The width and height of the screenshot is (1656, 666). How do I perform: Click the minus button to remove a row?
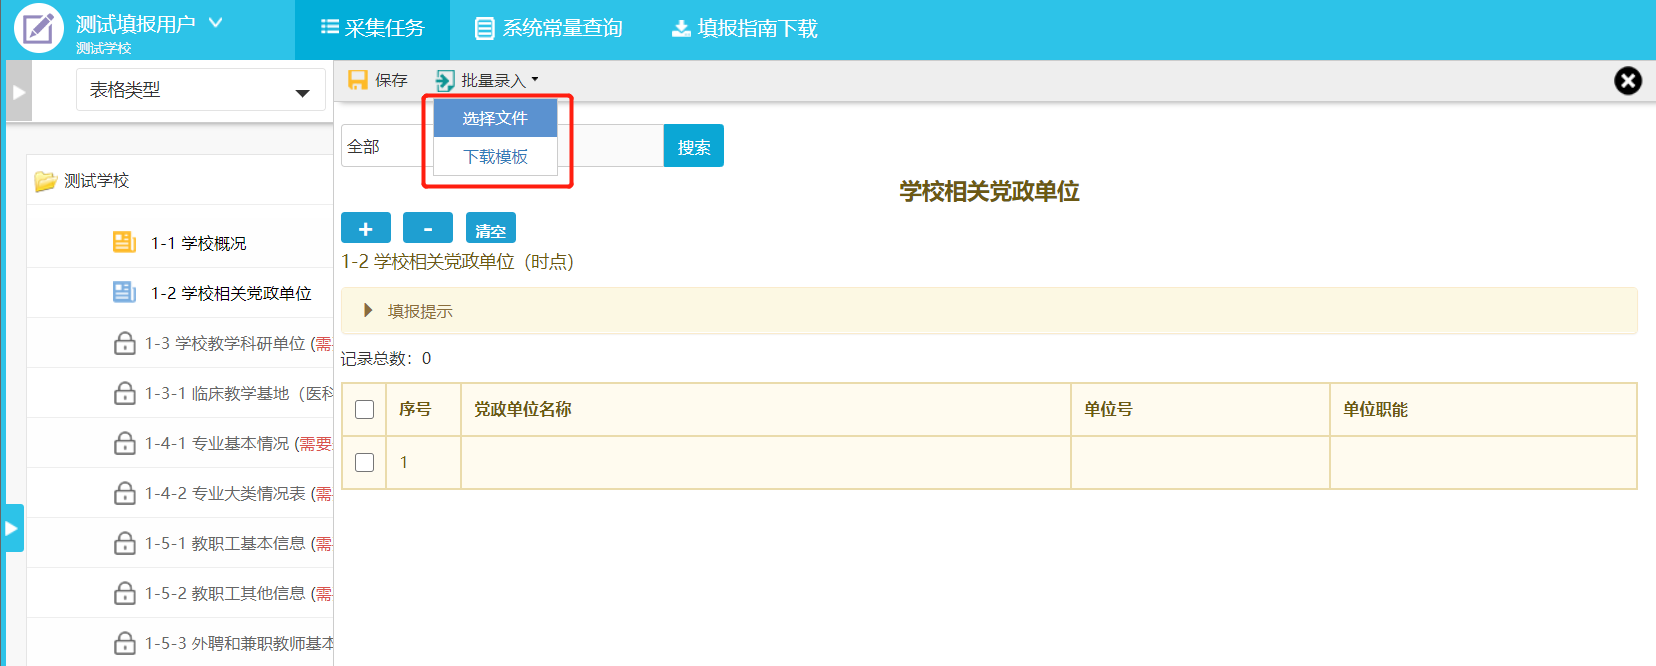[x=428, y=228]
